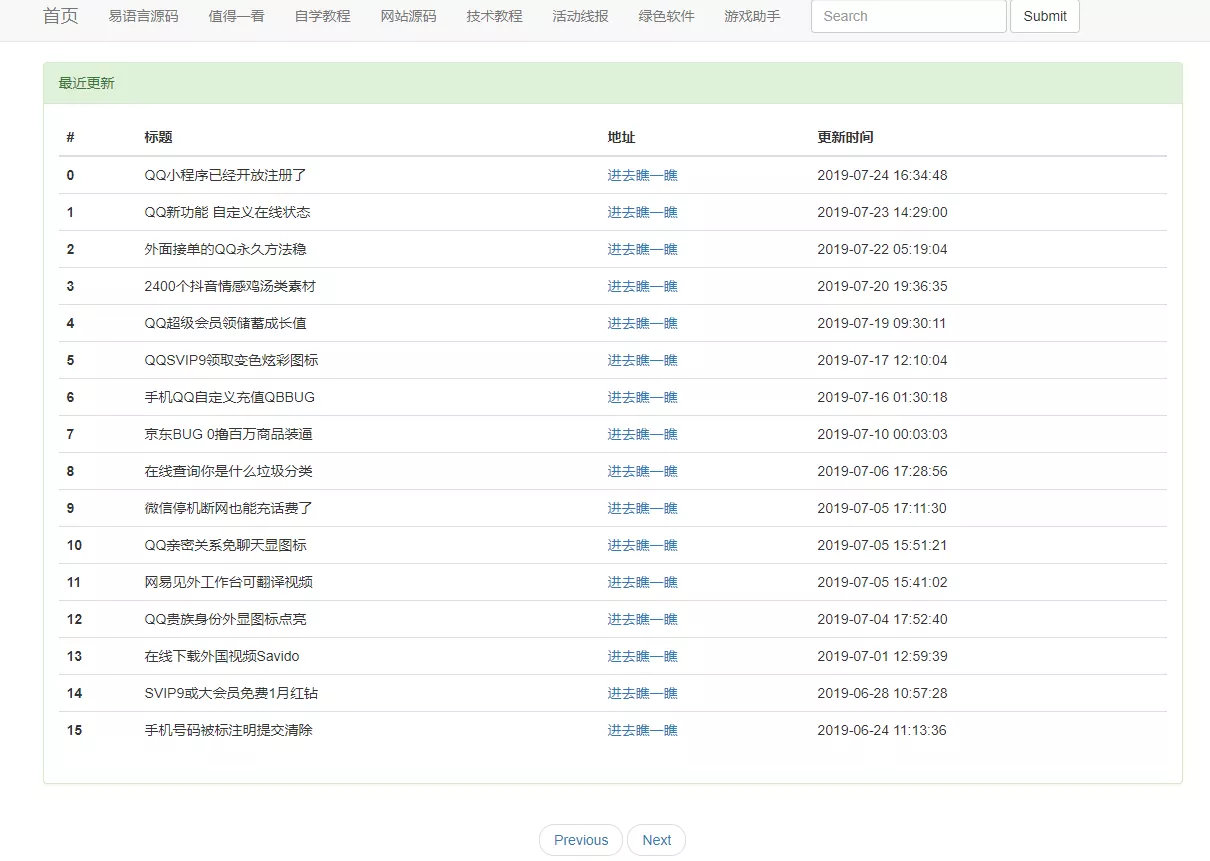
Task: Click row number 15 cell
Action: click(x=75, y=730)
